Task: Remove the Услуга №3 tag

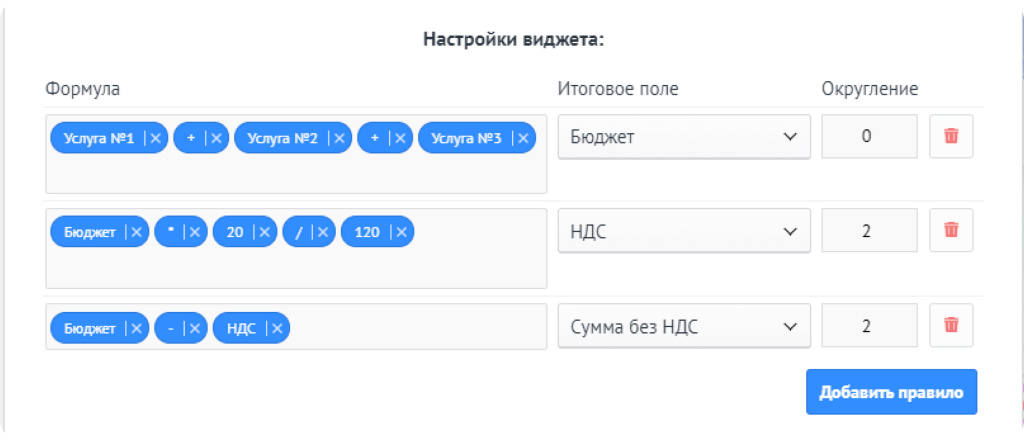Action: [x=522, y=139]
